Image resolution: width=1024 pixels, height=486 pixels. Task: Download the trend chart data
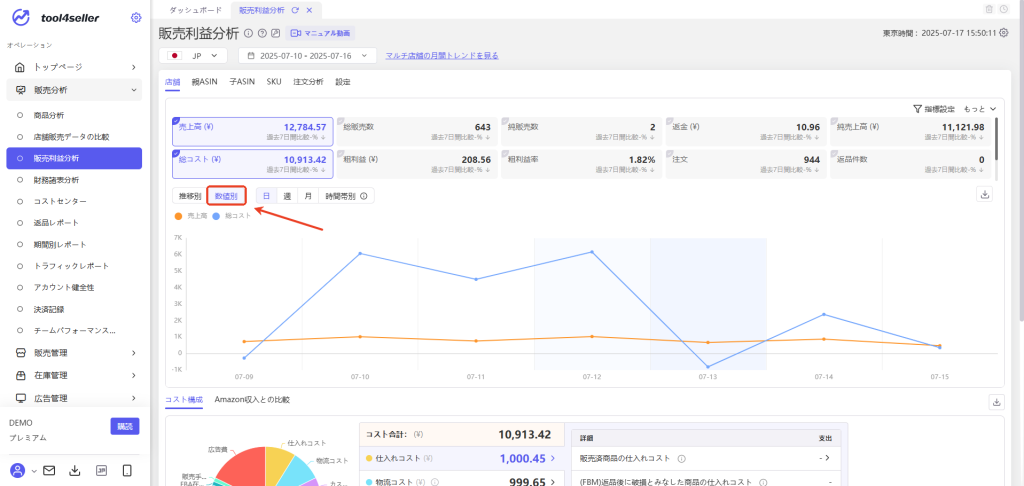(984, 194)
